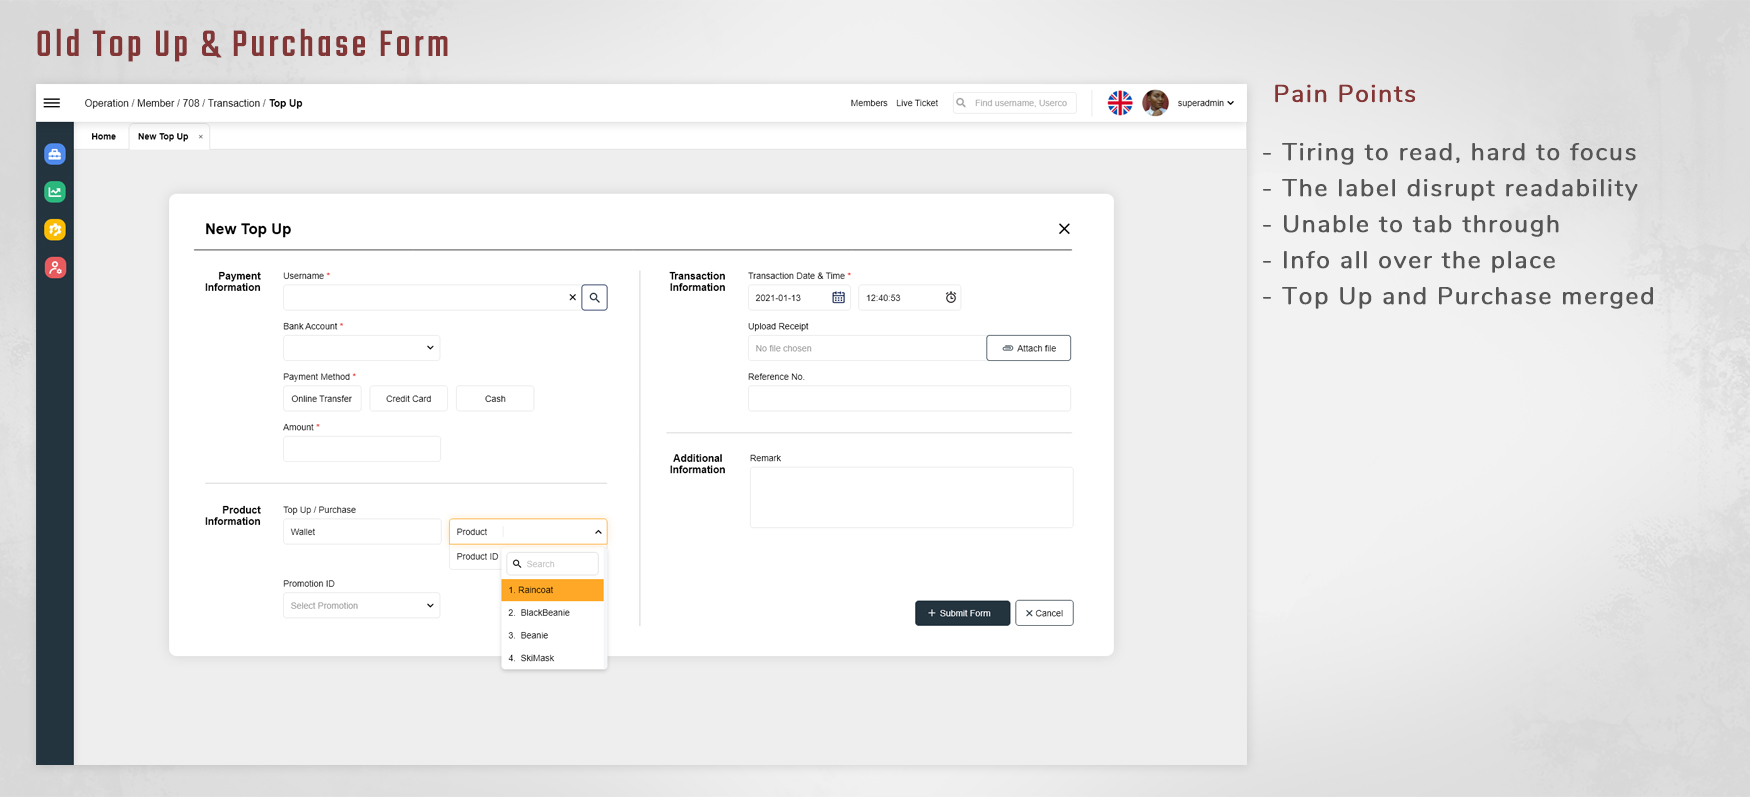The image size is (1750, 797).
Task: Click into the Remark text area
Action: click(911, 497)
